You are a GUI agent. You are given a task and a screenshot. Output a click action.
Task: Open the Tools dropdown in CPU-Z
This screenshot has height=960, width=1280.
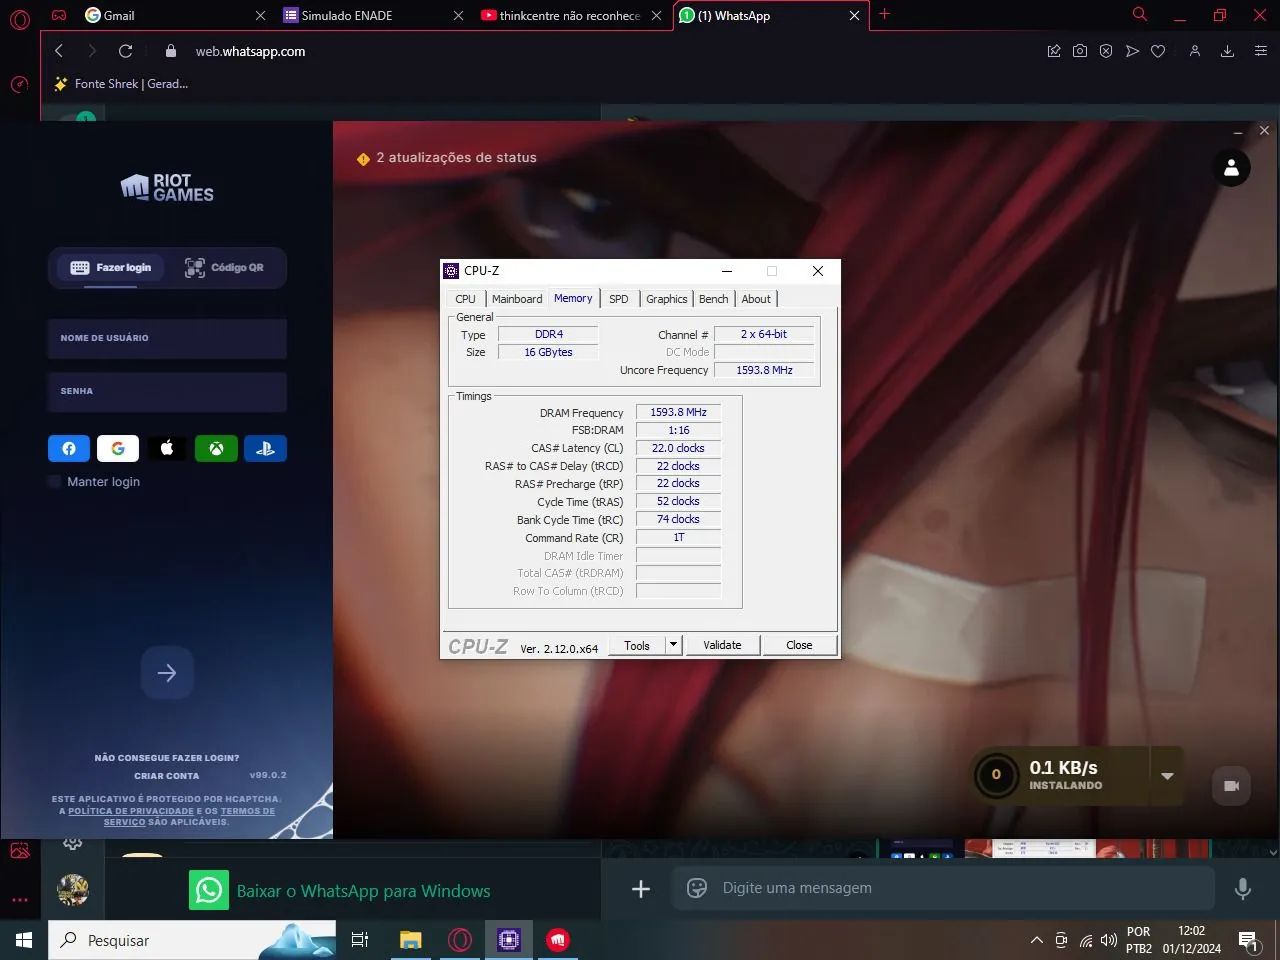pyautogui.click(x=672, y=645)
